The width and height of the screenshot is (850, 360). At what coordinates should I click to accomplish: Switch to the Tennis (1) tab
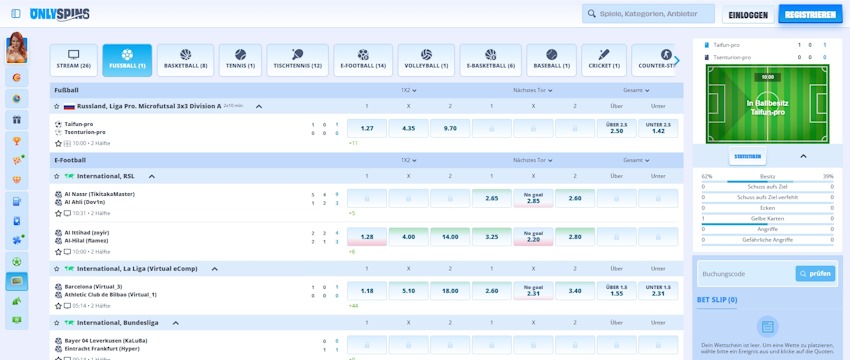[x=240, y=60]
